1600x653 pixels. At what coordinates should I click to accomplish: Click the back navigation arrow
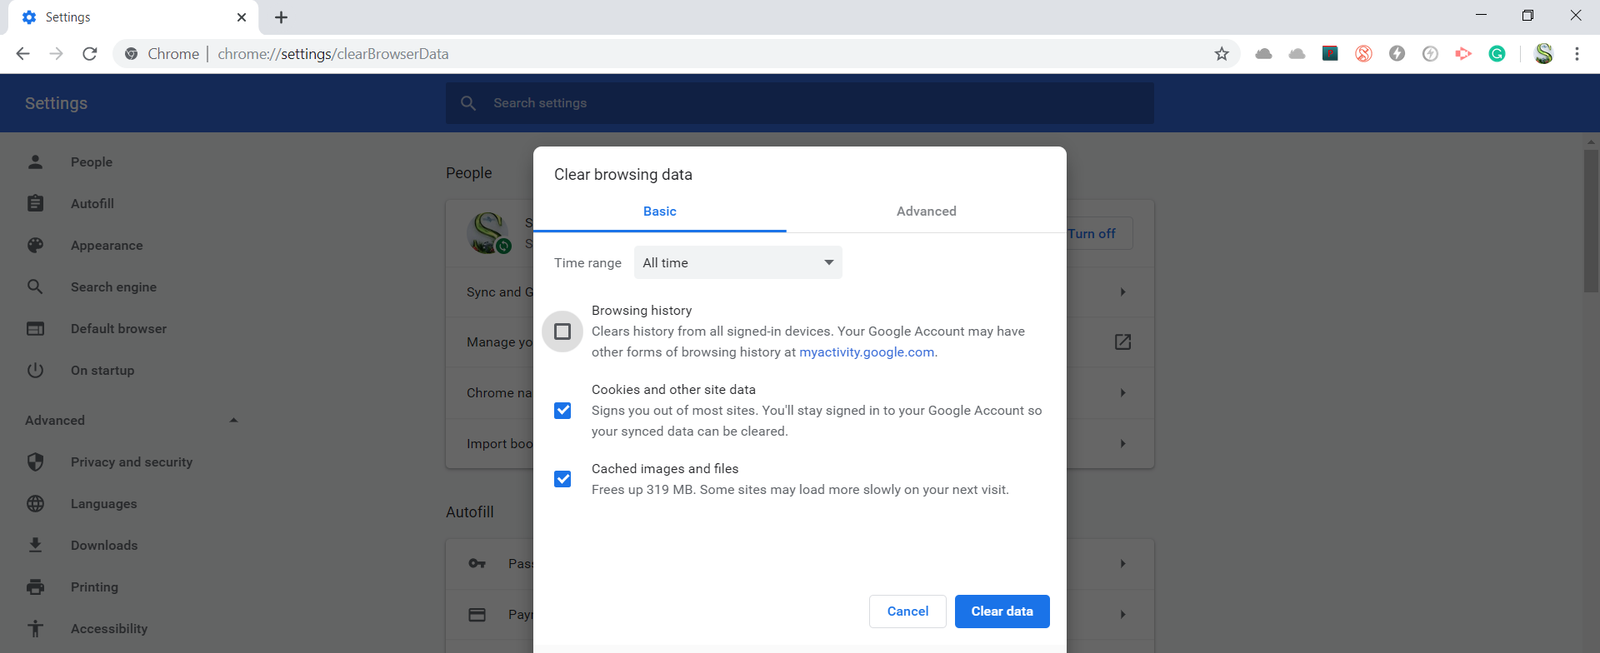pyautogui.click(x=23, y=54)
